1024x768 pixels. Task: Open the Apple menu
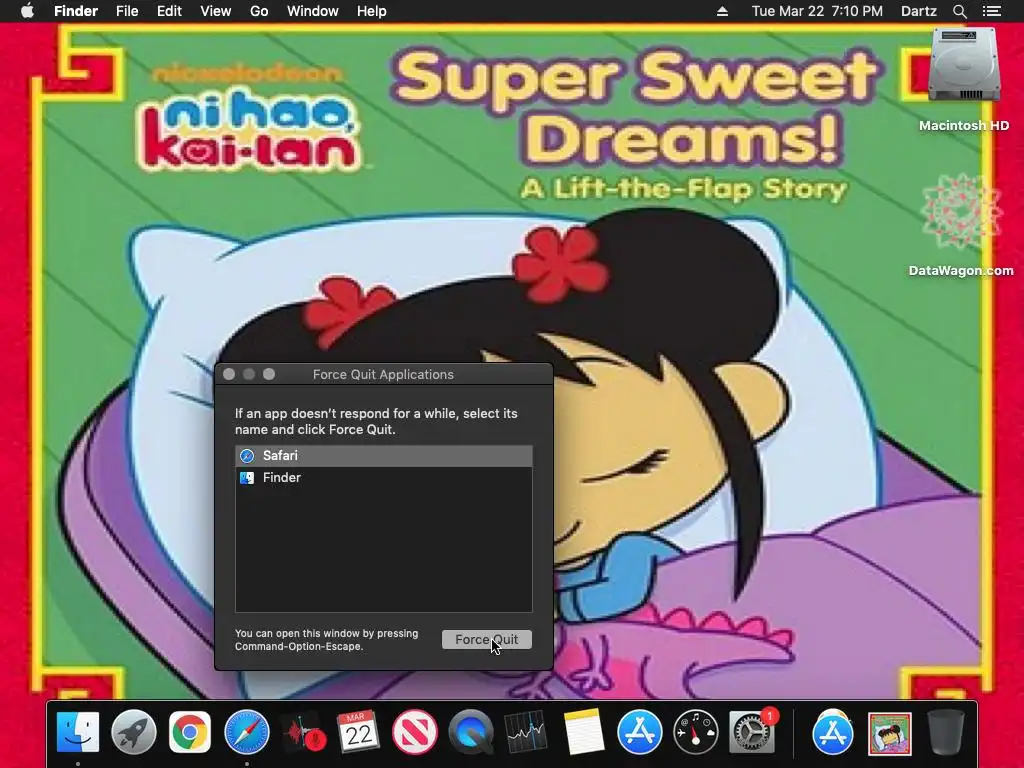[27, 11]
